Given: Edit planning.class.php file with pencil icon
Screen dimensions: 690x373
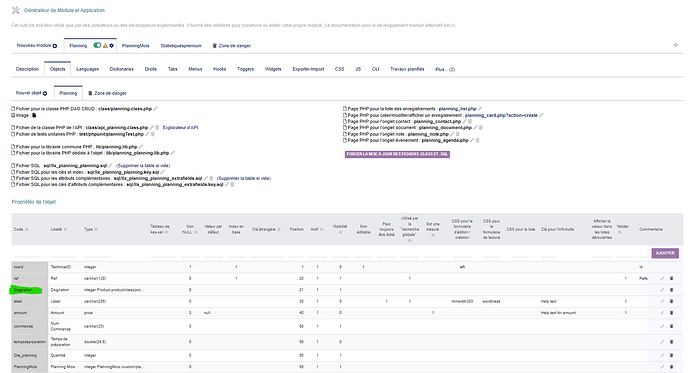Looking at the screenshot, I should point(155,109).
